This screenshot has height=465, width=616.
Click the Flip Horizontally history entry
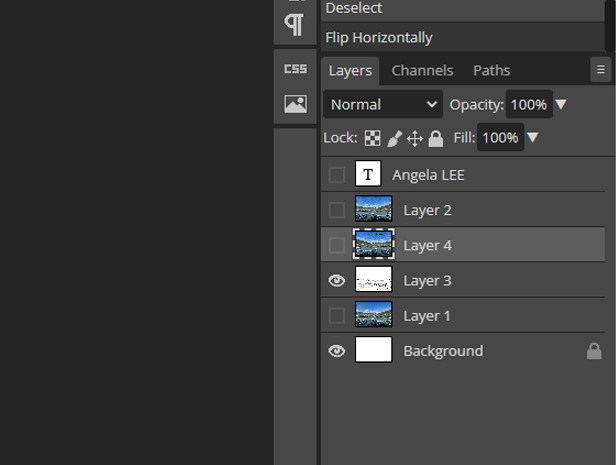379,38
